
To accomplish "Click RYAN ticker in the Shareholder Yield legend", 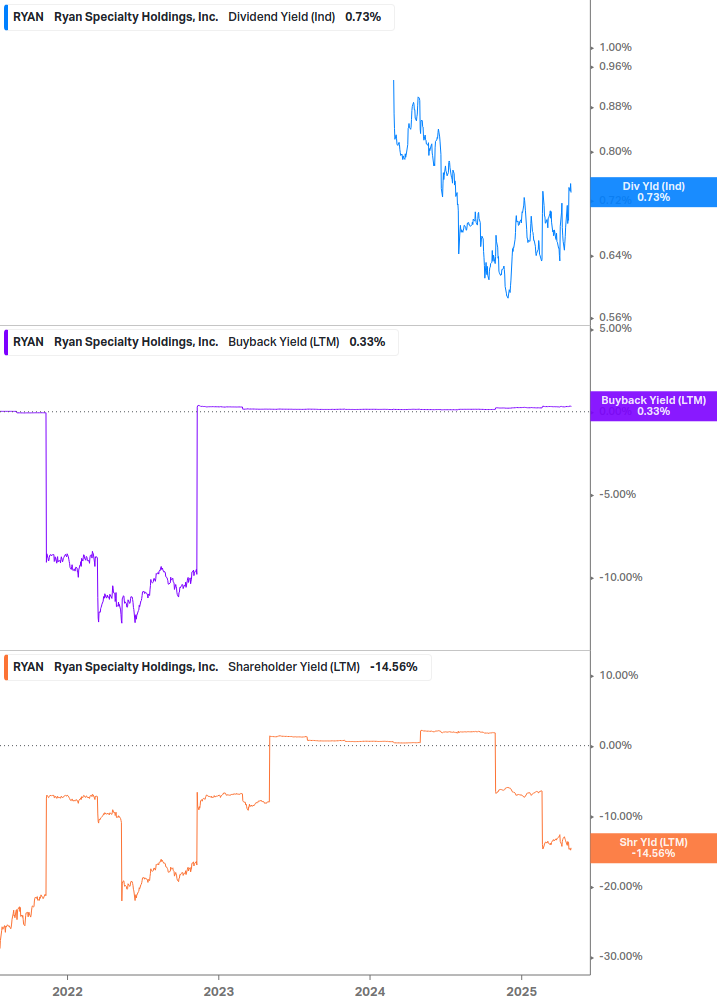I will (28, 667).
